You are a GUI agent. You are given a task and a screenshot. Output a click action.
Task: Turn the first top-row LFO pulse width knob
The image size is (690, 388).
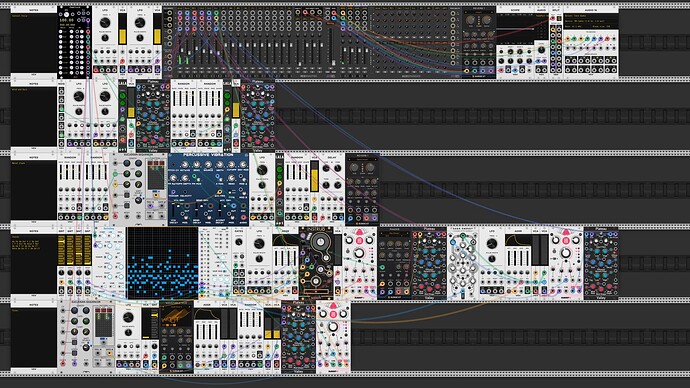pyautogui.click(x=105, y=38)
